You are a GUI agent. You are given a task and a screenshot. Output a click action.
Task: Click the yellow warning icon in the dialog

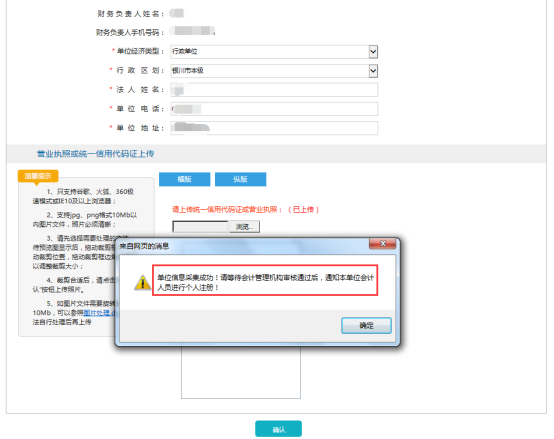point(142,283)
